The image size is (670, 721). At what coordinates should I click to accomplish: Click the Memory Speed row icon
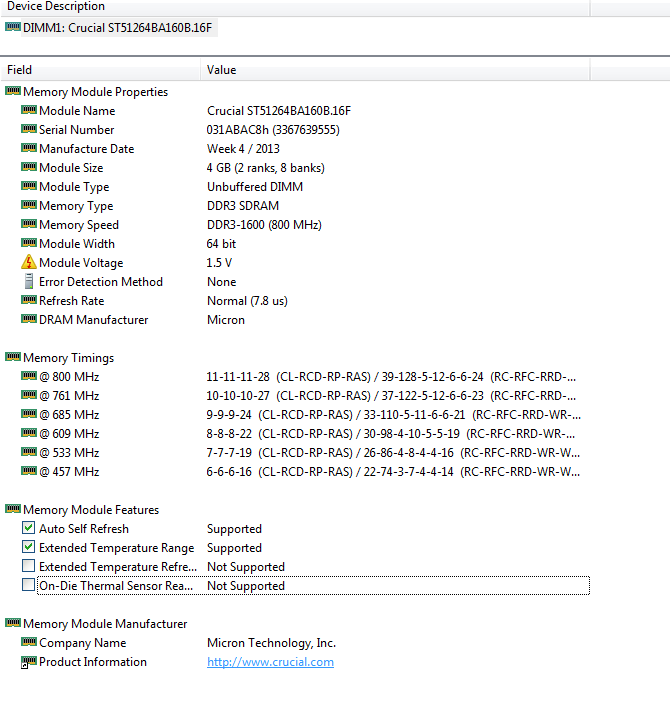29,224
